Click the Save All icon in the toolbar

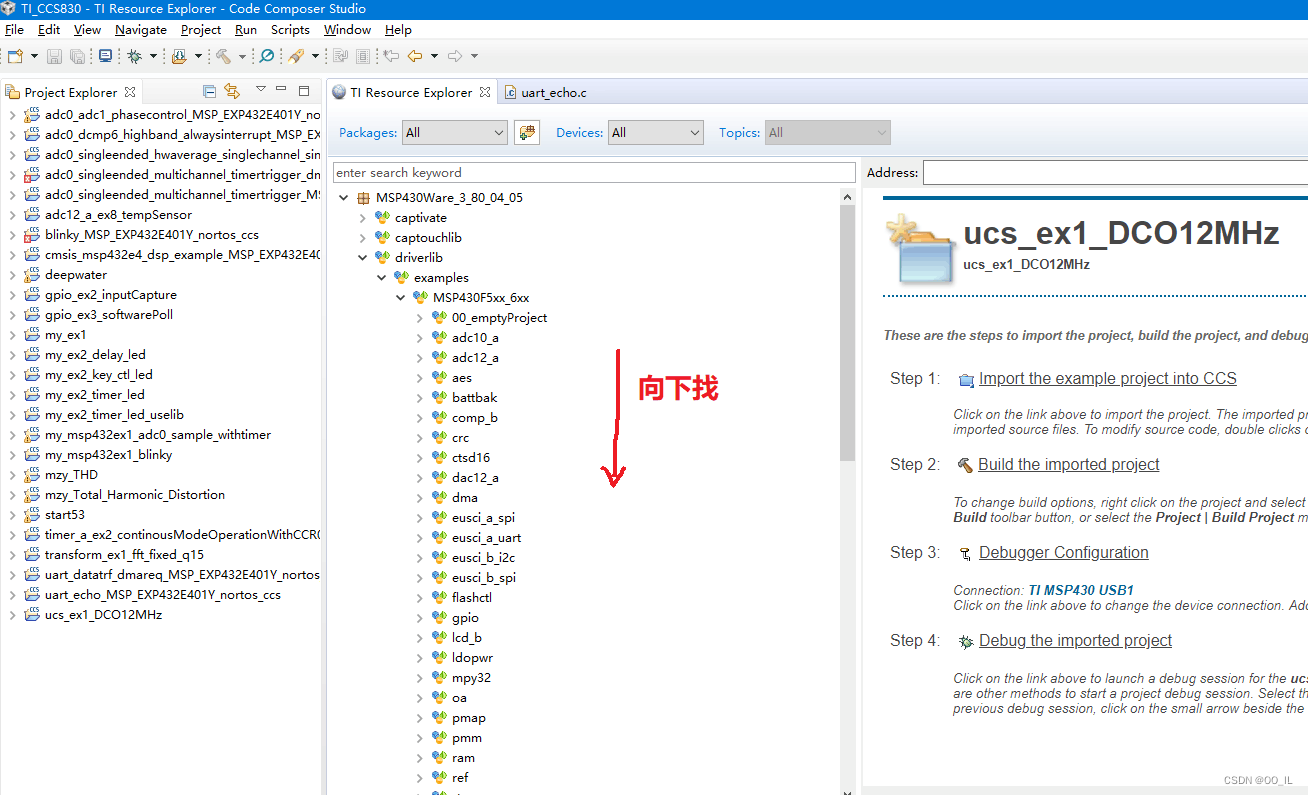78,56
